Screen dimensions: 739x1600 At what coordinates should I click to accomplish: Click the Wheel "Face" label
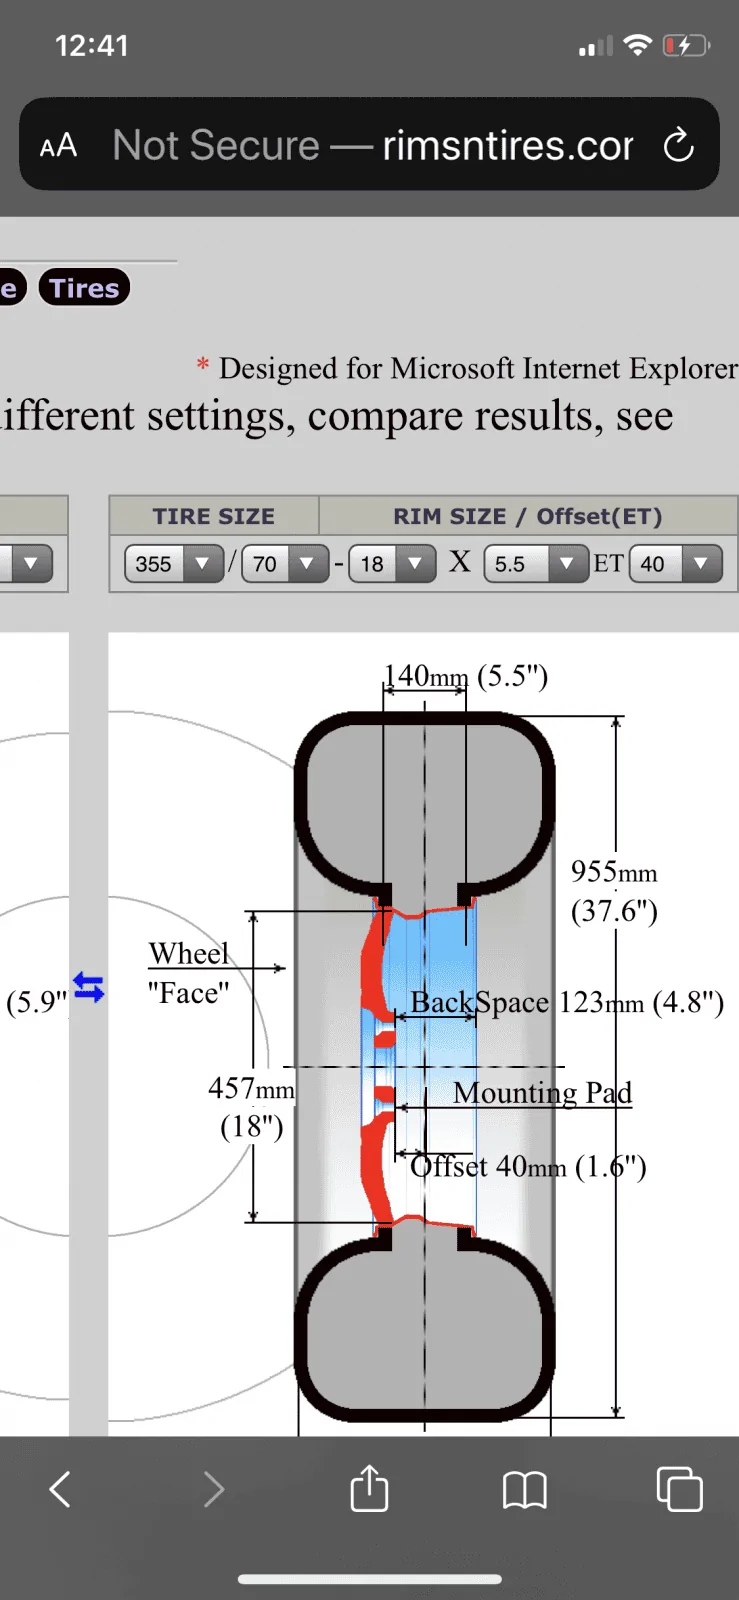[189, 973]
